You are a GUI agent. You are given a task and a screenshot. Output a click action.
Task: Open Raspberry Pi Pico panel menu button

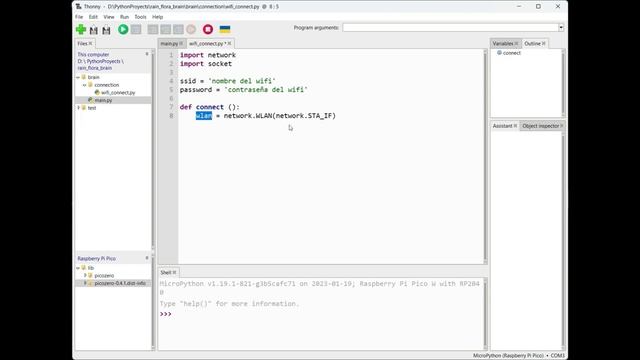tap(147, 258)
